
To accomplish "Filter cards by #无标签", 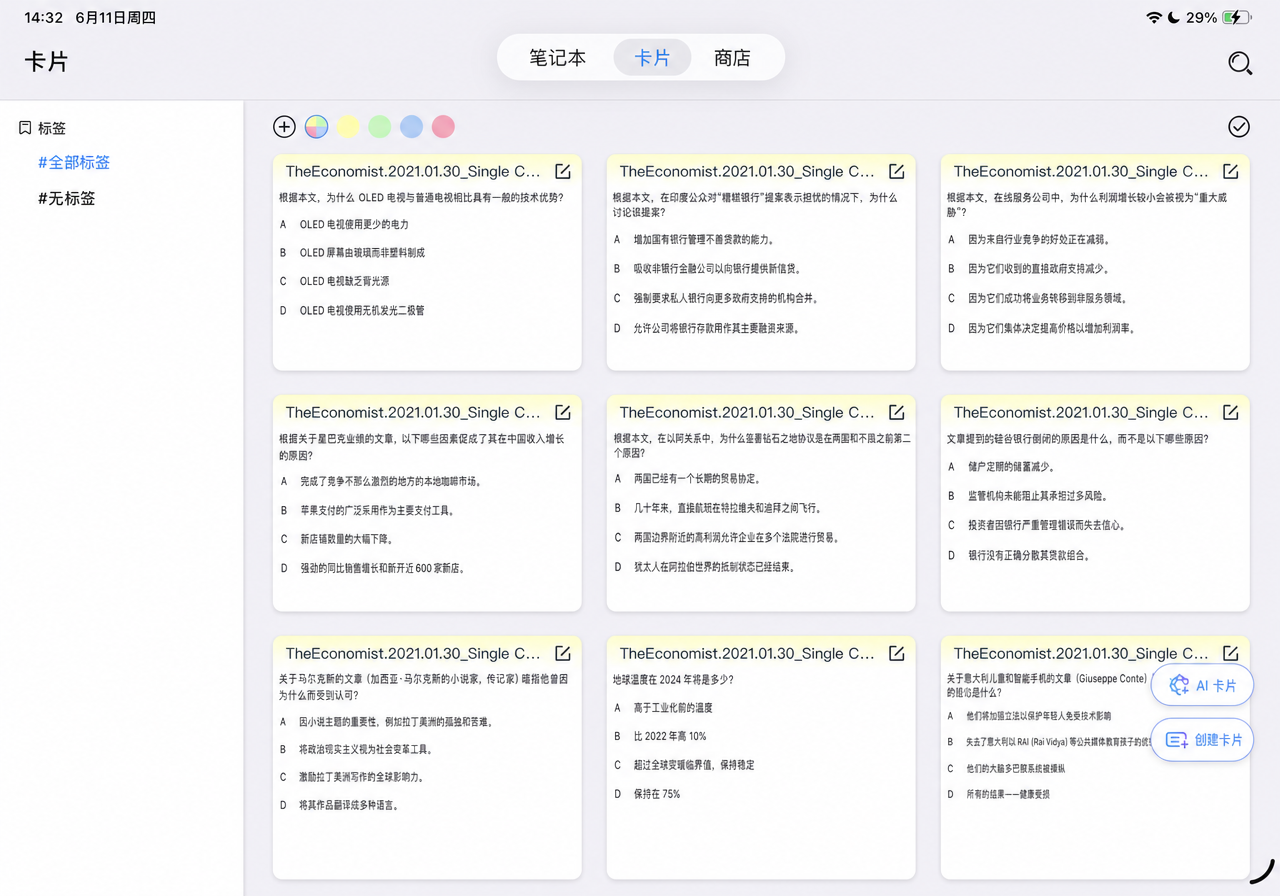I will [x=67, y=198].
